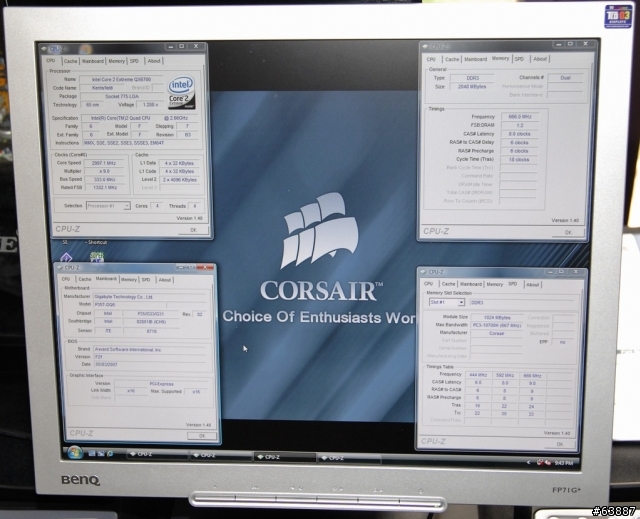Open About tab in Mainboard window
The width and height of the screenshot is (640, 519).
(164, 280)
